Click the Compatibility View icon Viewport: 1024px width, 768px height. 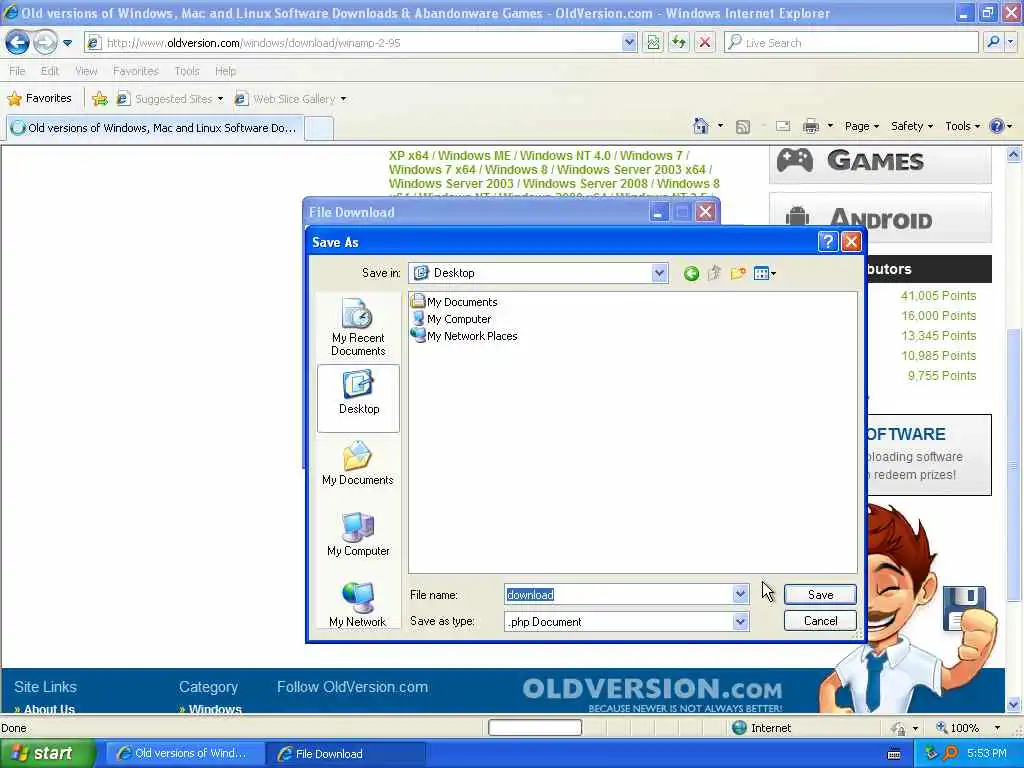point(653,43)
